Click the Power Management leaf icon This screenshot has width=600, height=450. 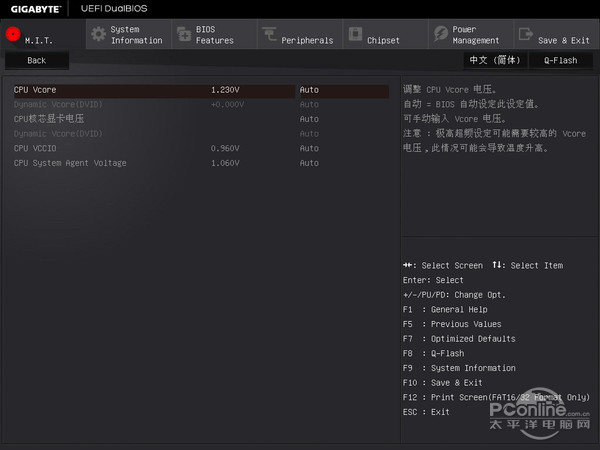(x=441, y=34)
